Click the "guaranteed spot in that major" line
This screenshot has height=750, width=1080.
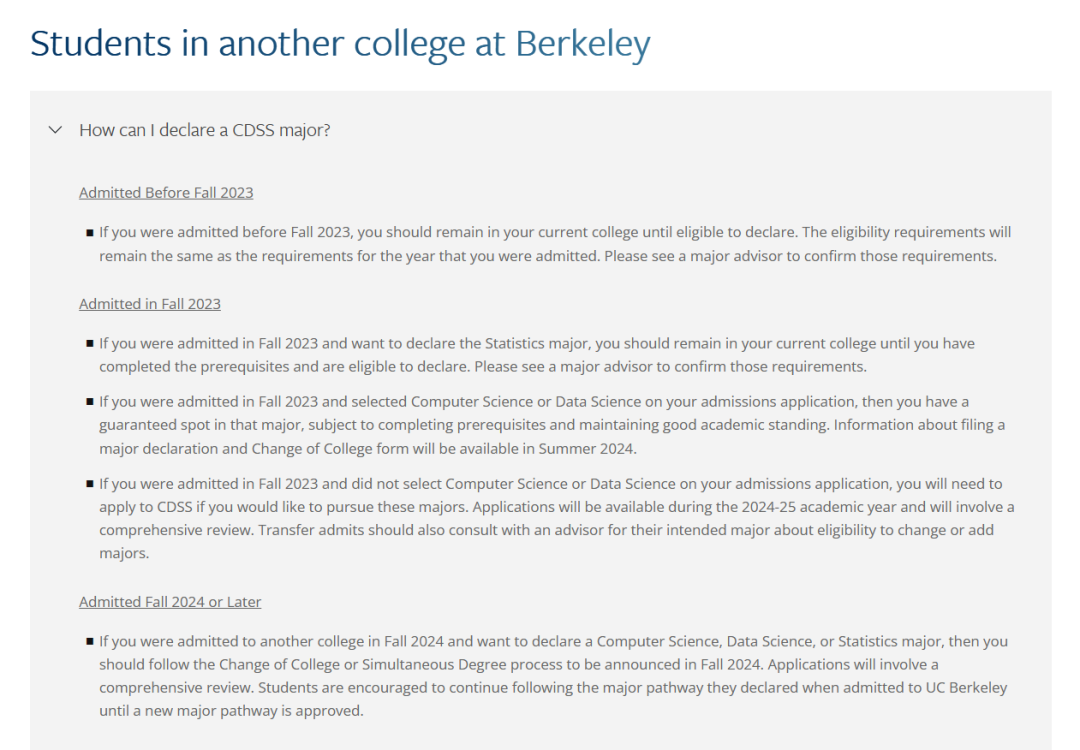pyautogui.click(x=552, y=425)
